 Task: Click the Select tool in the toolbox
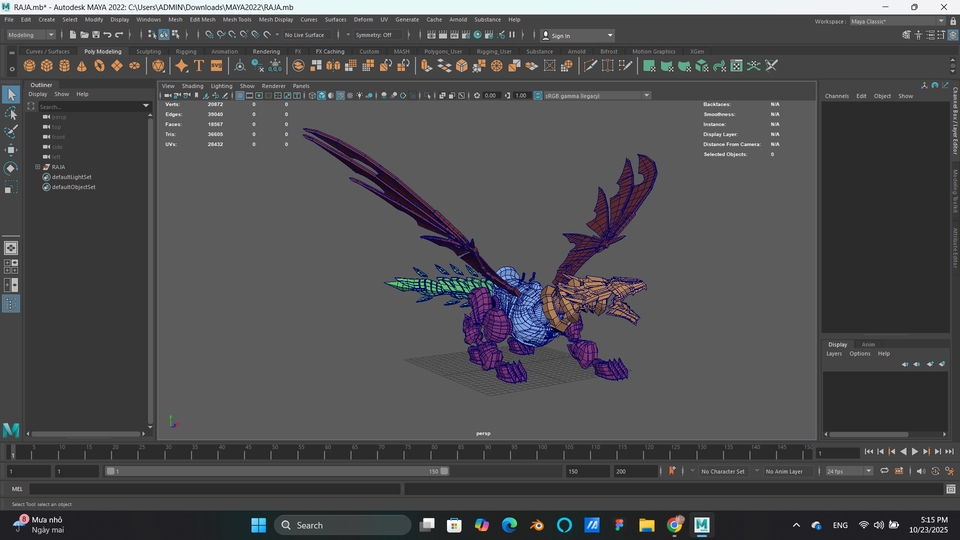(x=11, y=94)
